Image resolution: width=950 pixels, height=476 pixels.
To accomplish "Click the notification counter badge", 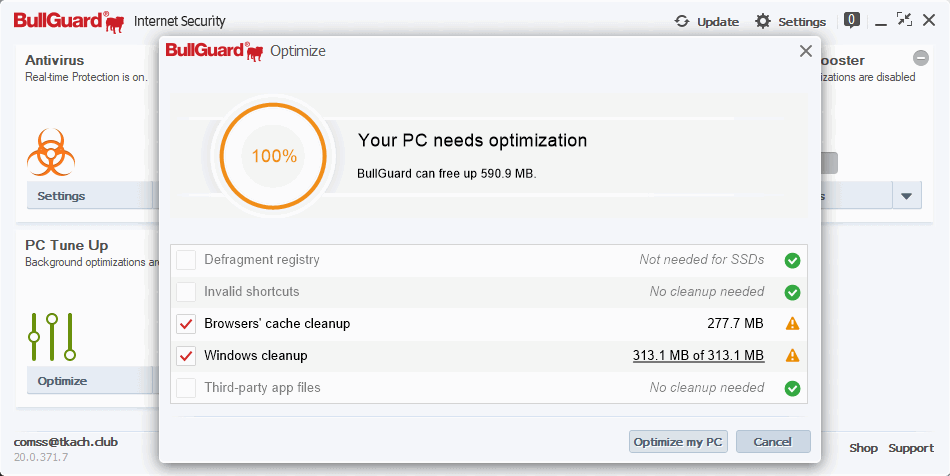I will (x=852, y=19).
